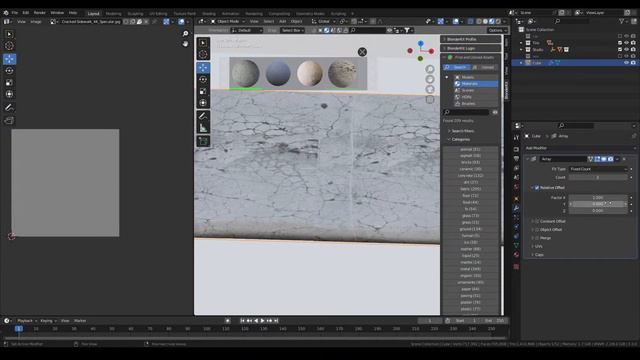
Task: Select the Rotate tool in the 3D viewport toolbar
Action: pyautogui.click(x=203, y=79)
